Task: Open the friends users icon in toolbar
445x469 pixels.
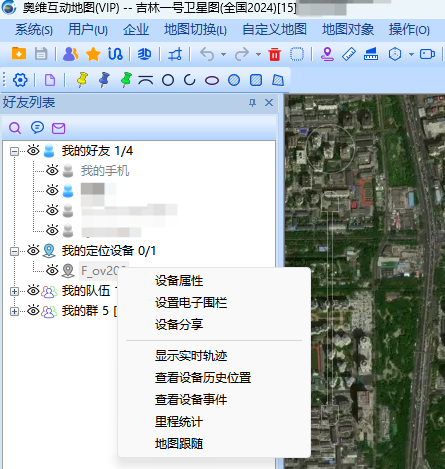Action: pos(71,54)
